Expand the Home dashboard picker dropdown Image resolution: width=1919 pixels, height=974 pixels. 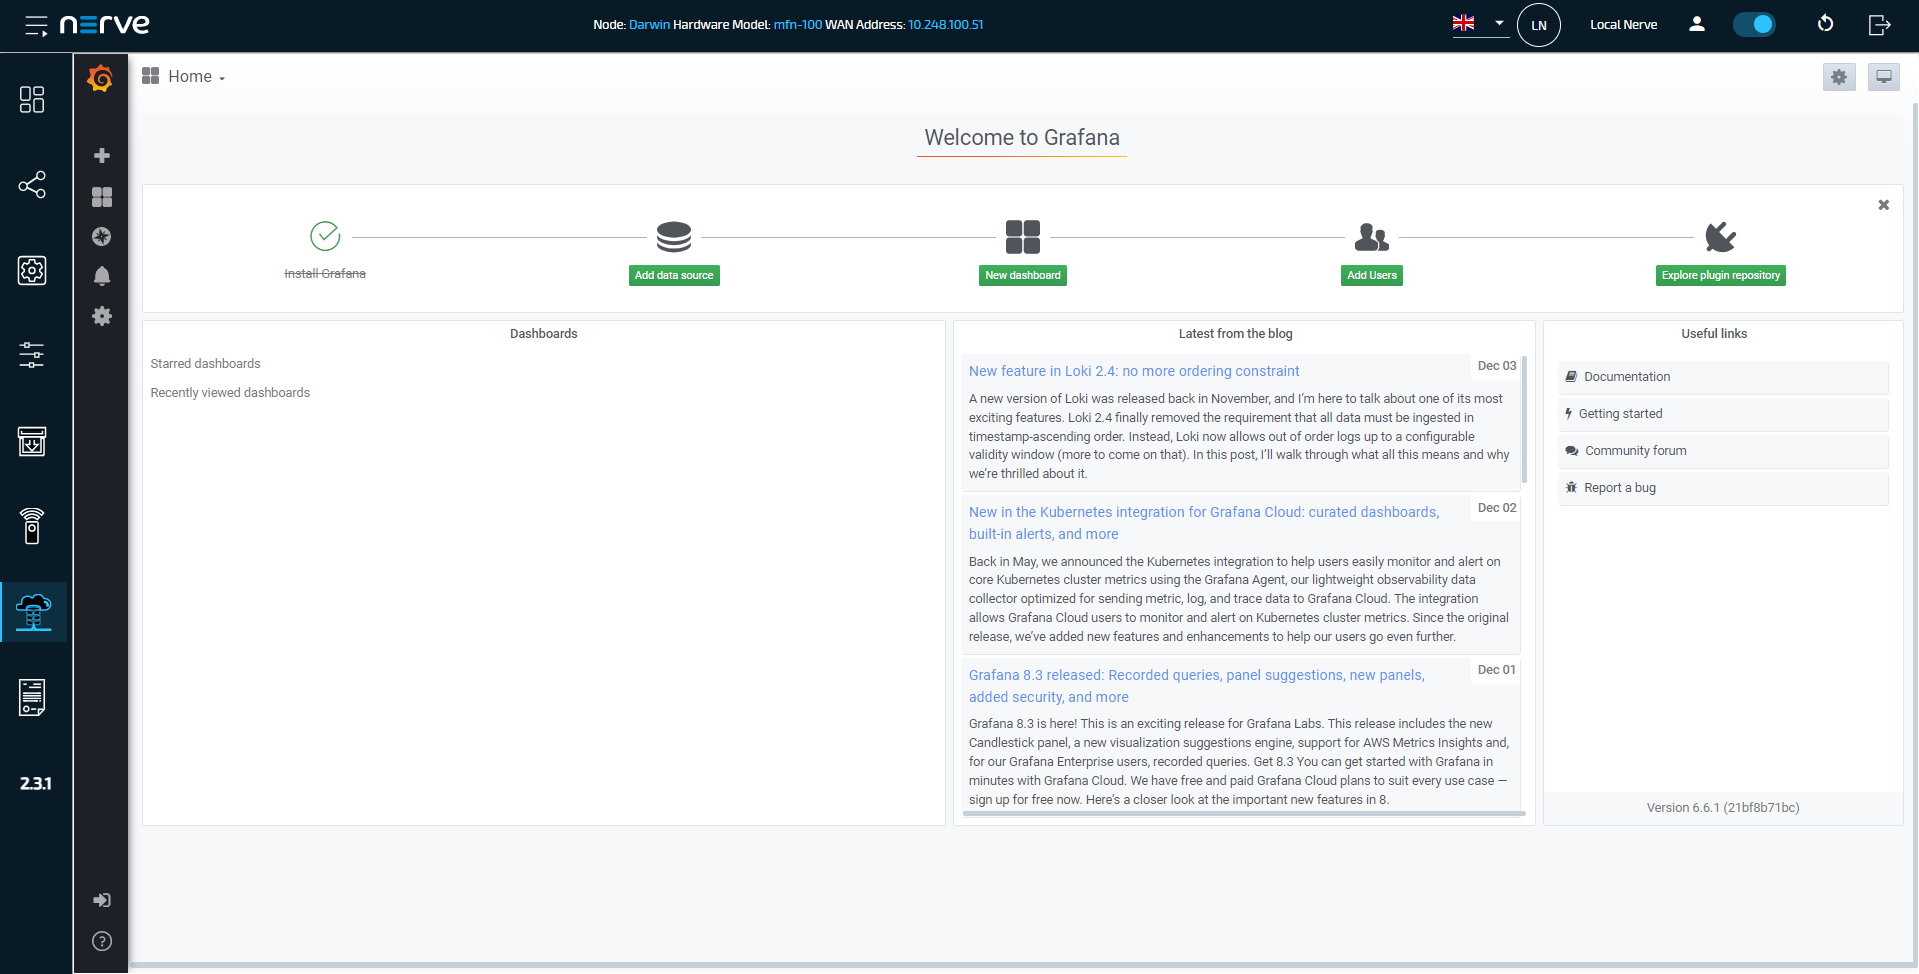point(196,77)
